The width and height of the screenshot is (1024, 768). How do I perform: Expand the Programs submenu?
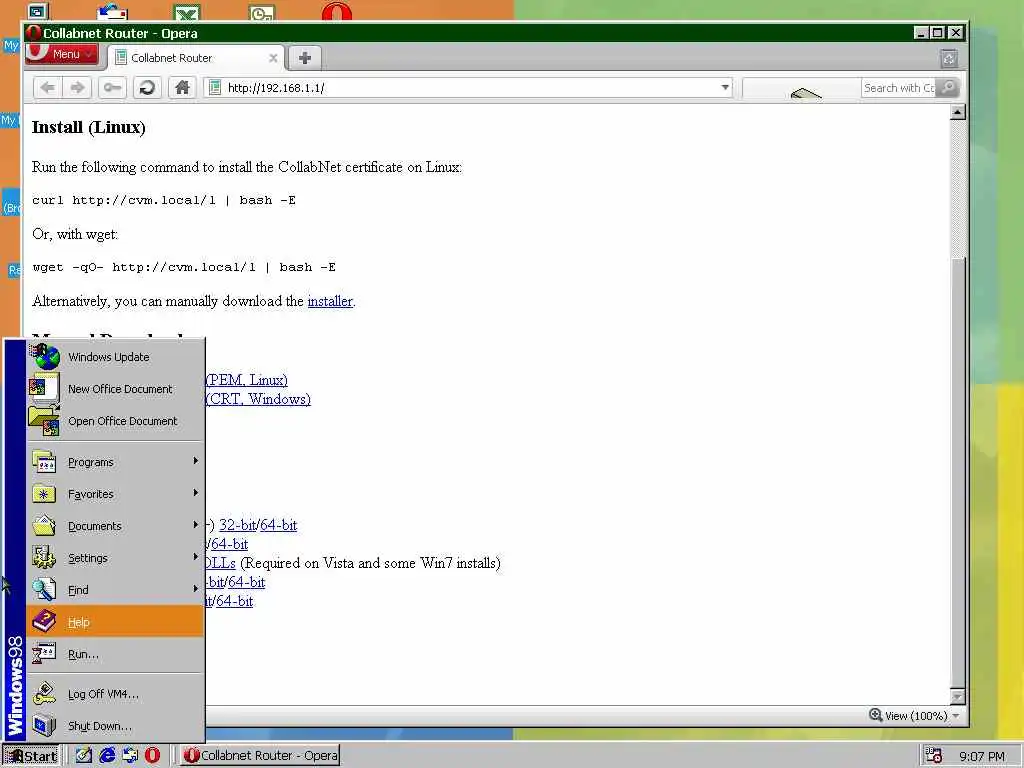tap(115, 462)
